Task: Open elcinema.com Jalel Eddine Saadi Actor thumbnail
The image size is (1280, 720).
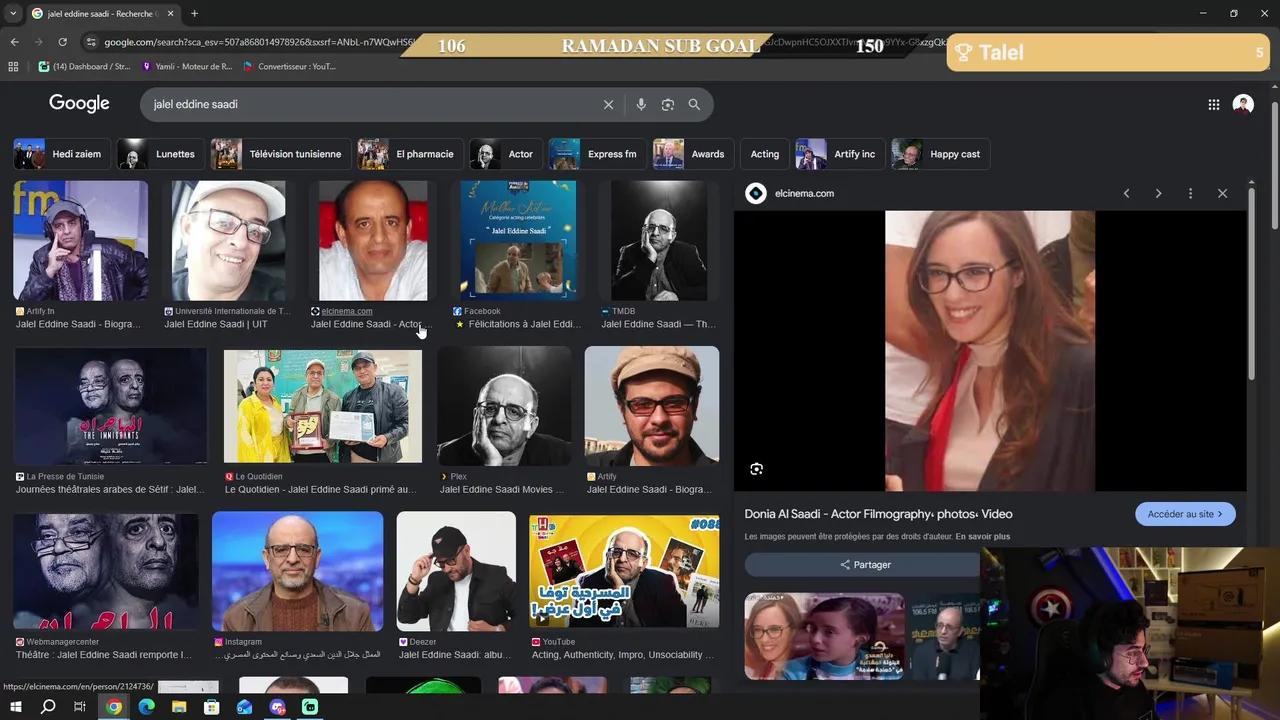Action: (x=373, y=241)
